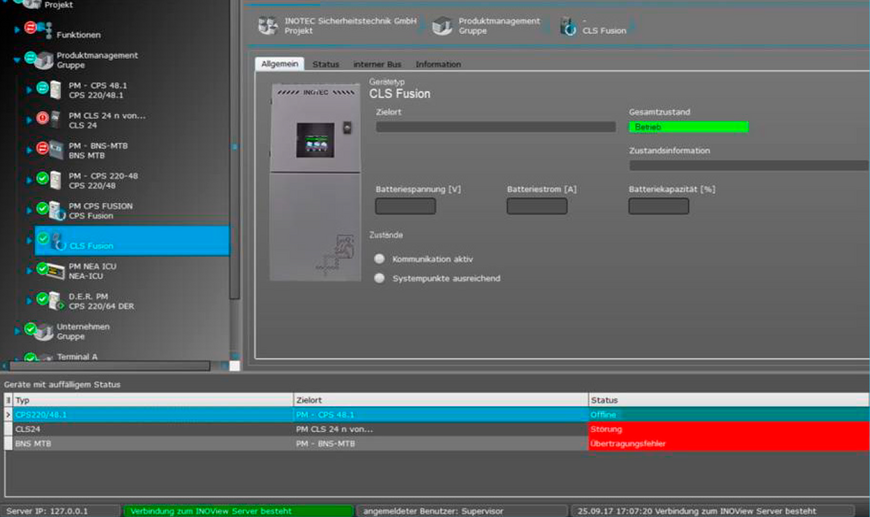This screenshot has height=517, width=870.
Task: Click the Funktionen icon in the tree
Action: [x=45, y=30]
